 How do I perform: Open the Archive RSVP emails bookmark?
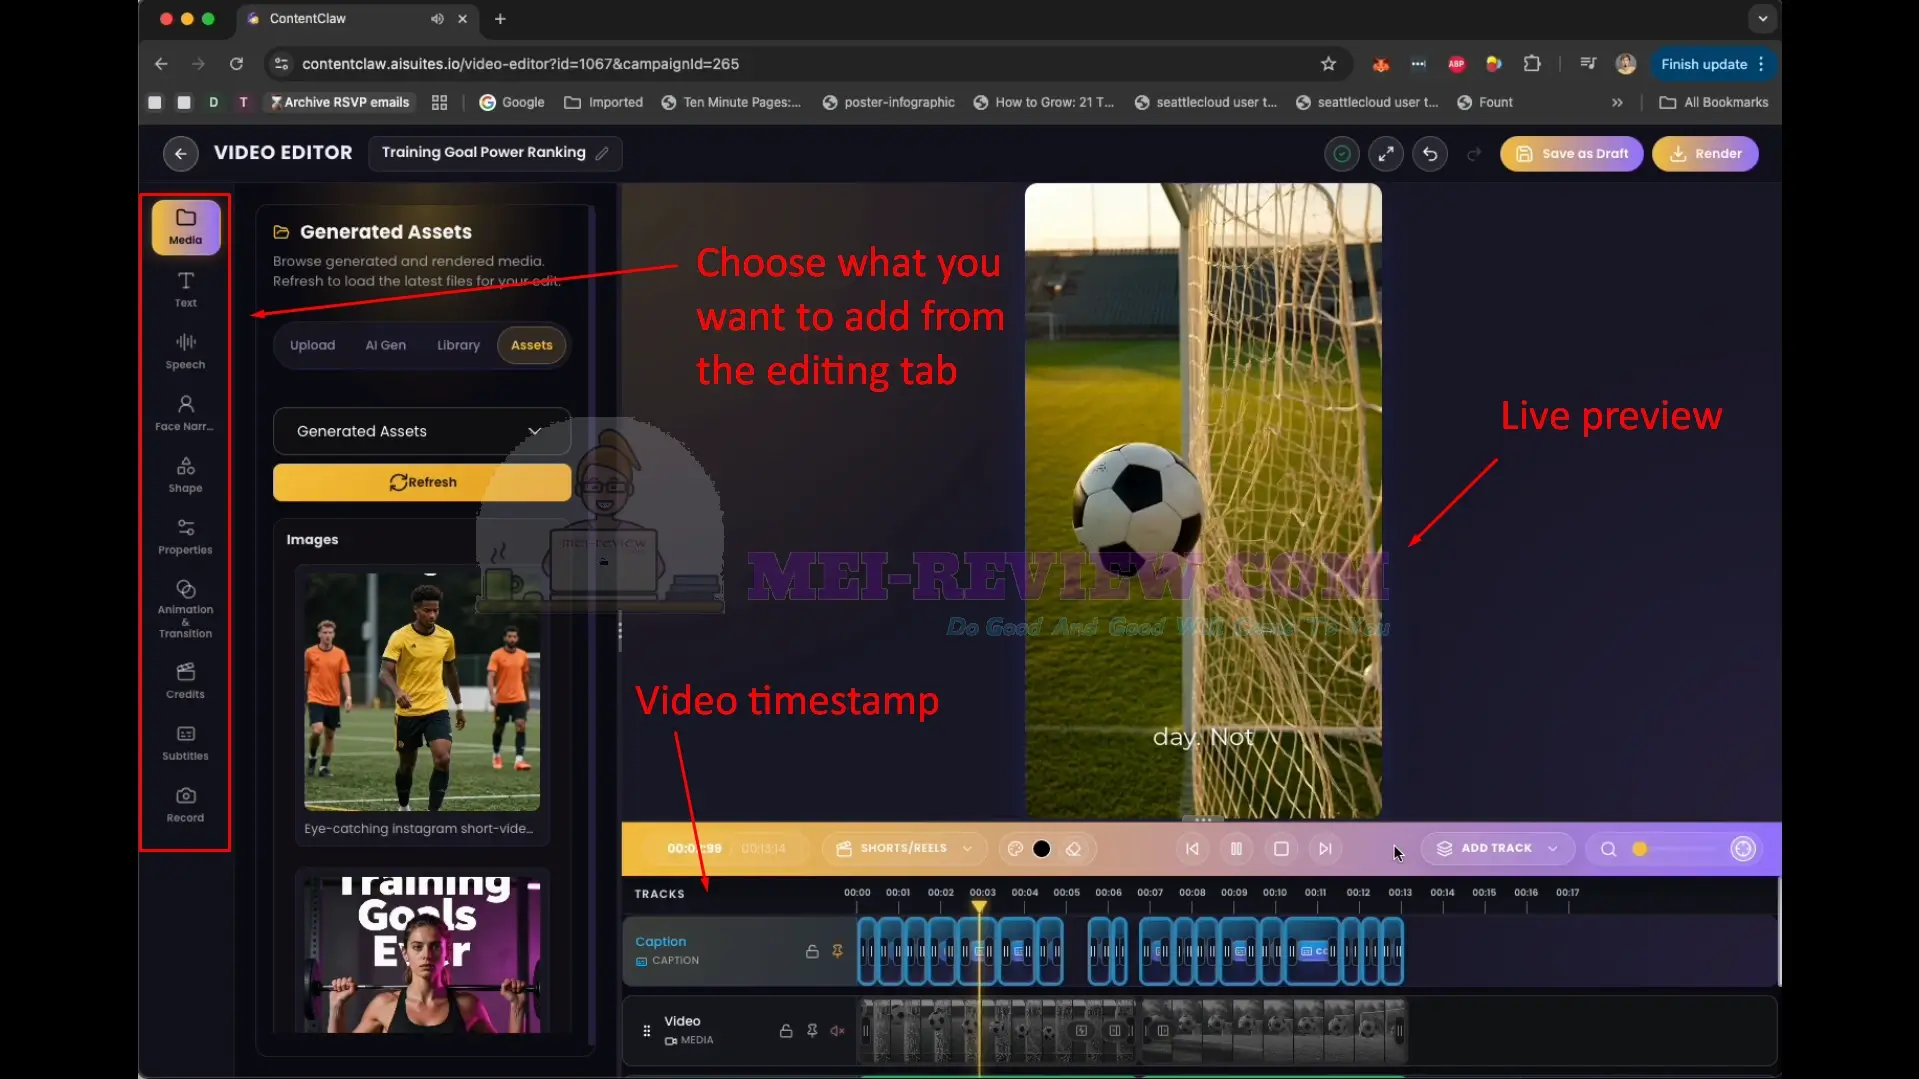tap(340, 102)
